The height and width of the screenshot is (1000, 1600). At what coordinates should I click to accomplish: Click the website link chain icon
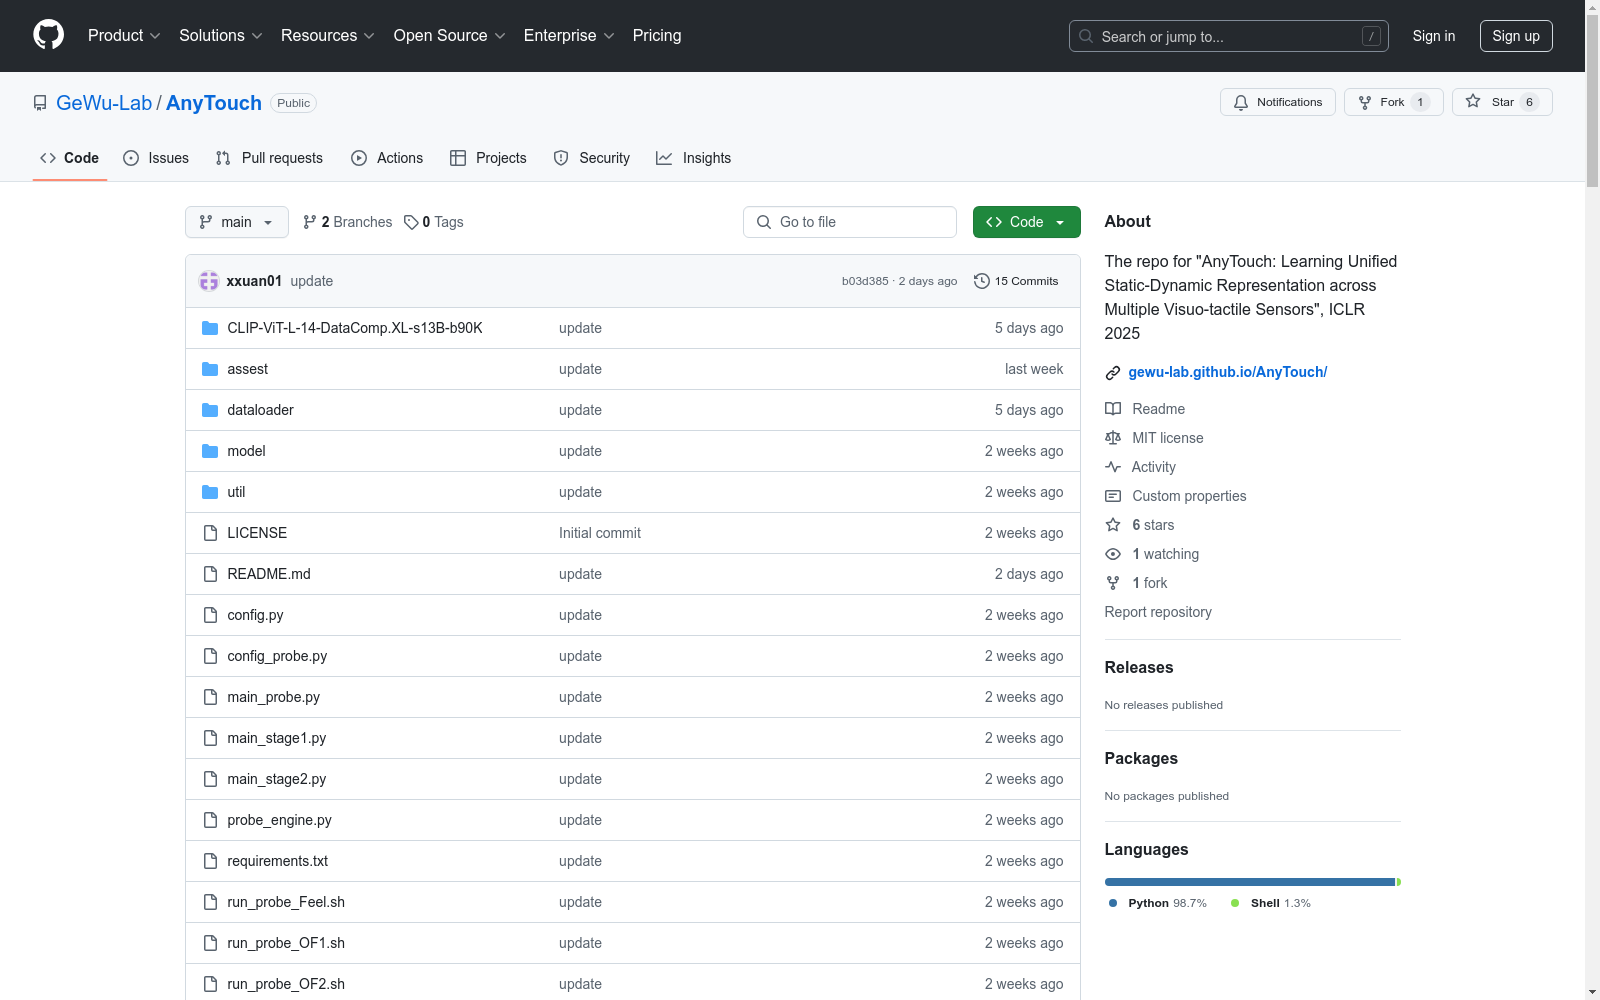(1113, 373)
